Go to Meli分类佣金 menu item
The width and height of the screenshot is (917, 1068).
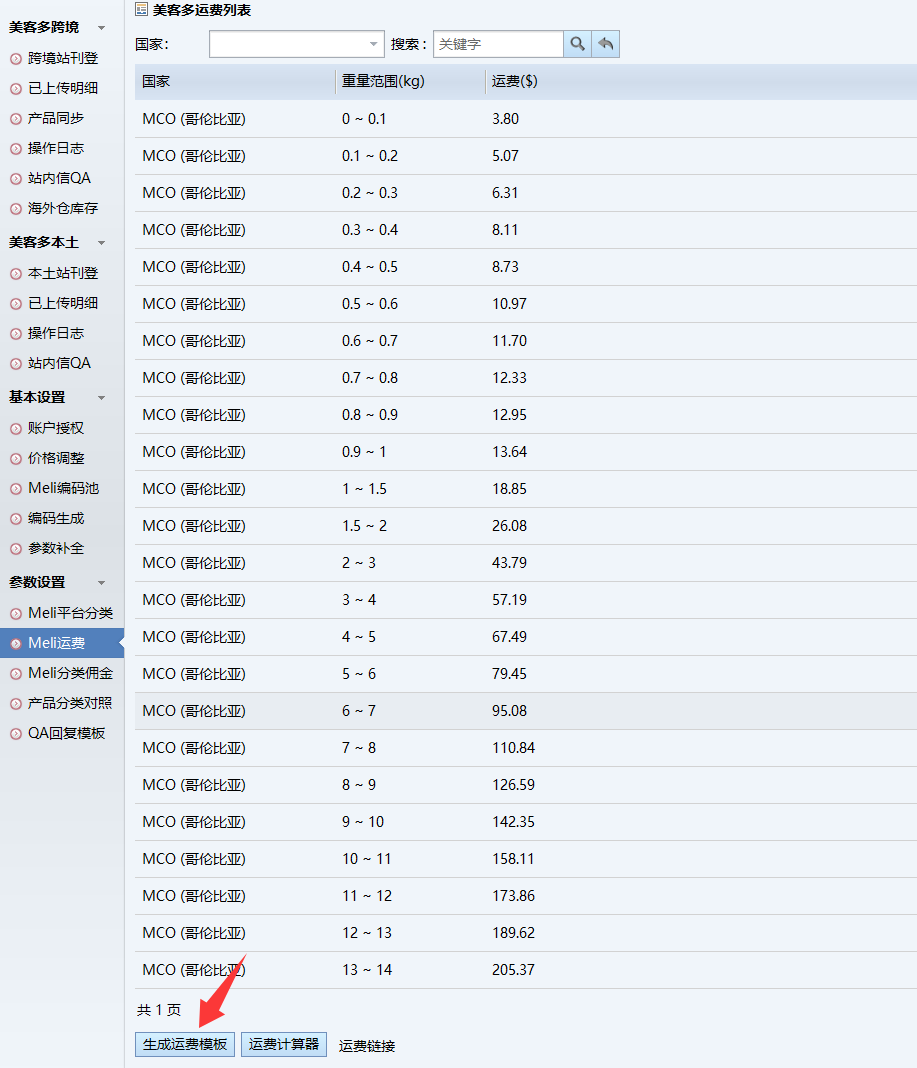[x=70, y=673]
